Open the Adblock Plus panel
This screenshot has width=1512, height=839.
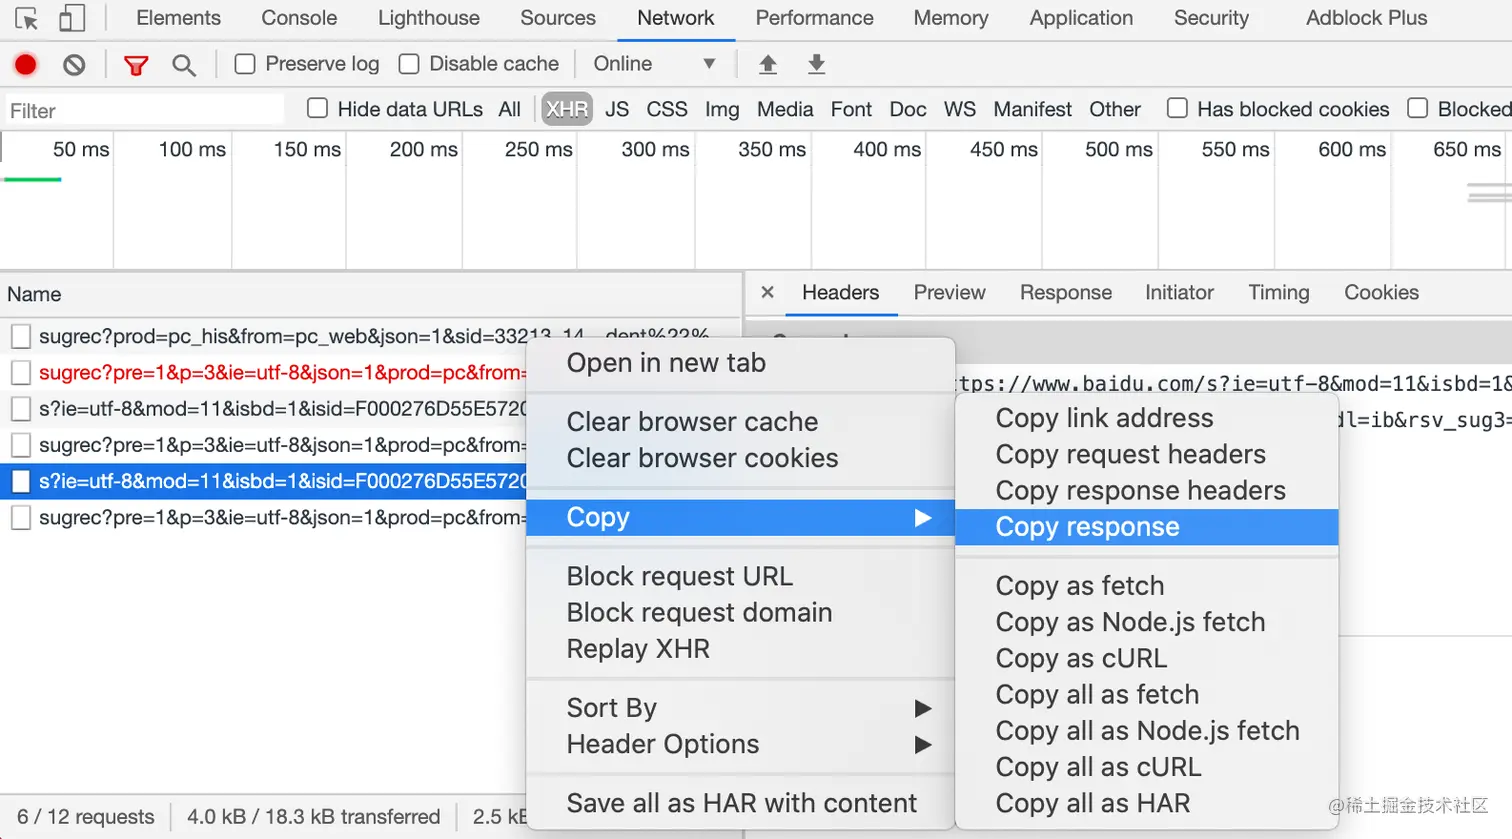click(x=1367, y=18)
